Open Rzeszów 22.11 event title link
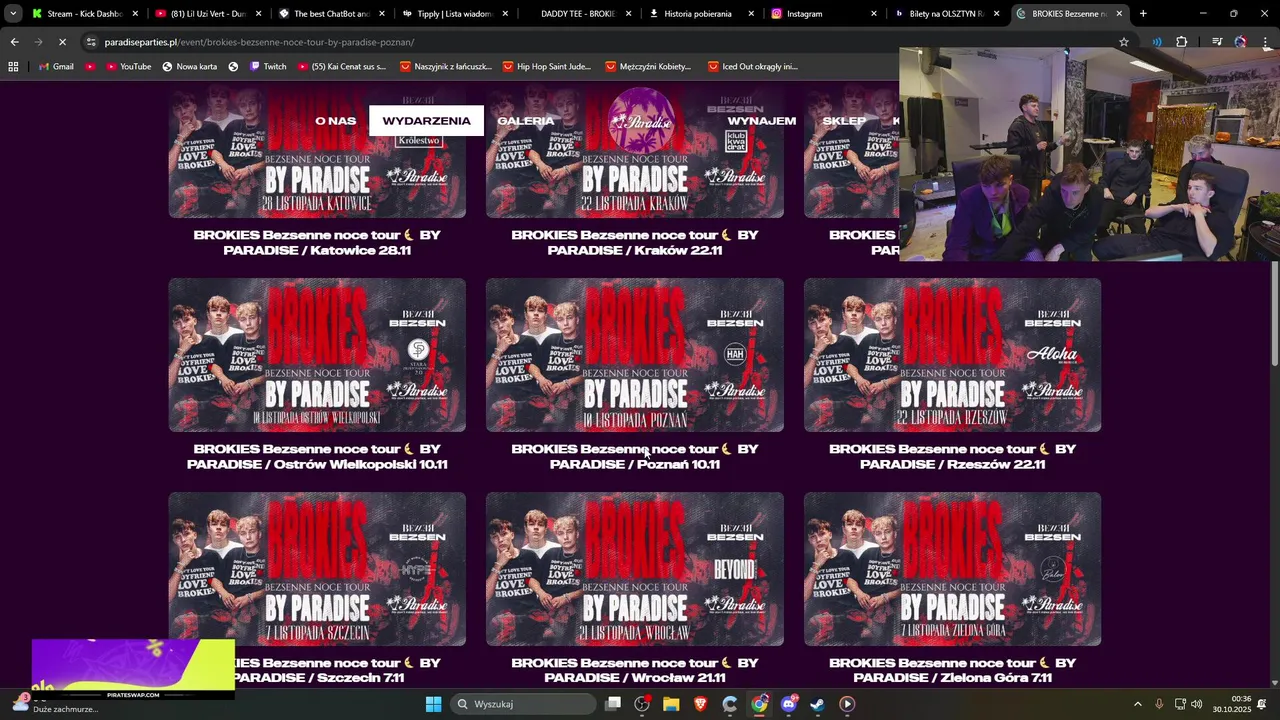1280x720 pixels. (x=953, y=456)
